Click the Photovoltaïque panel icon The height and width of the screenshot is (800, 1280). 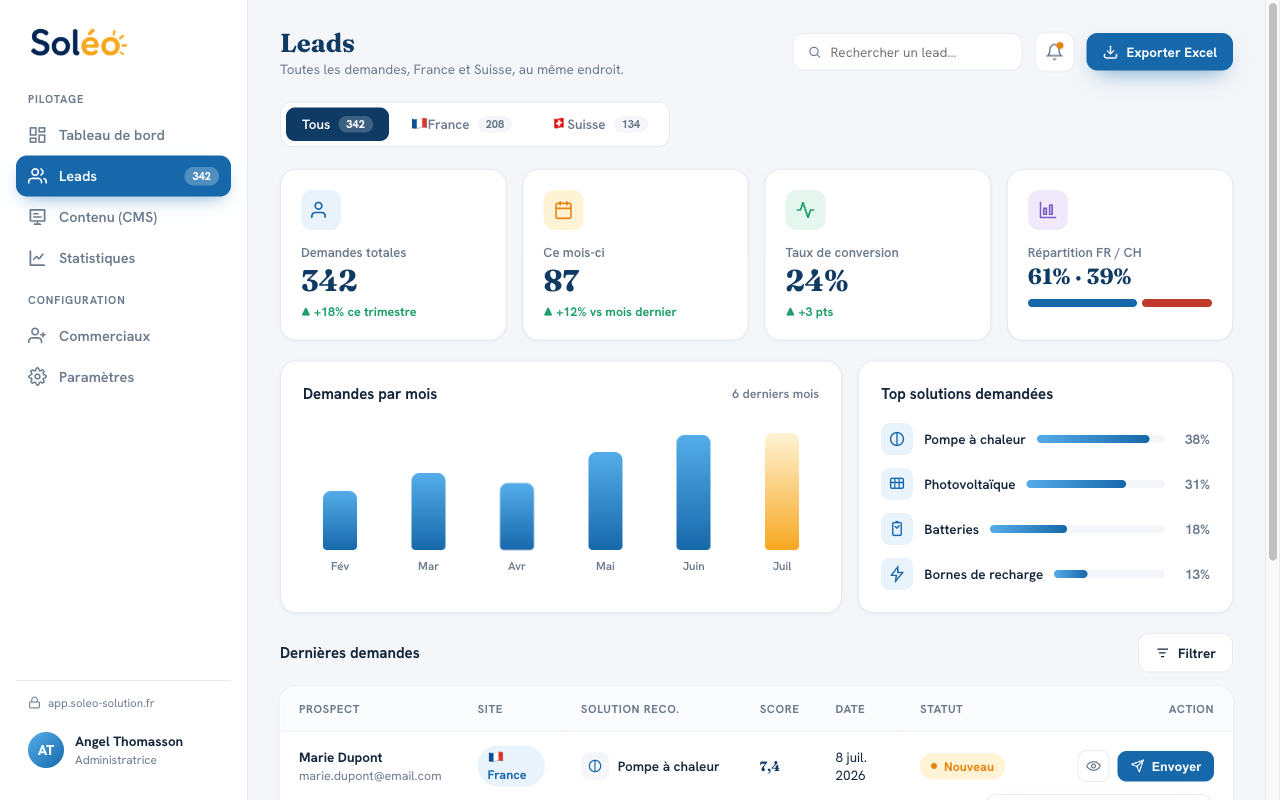(897, 484)
